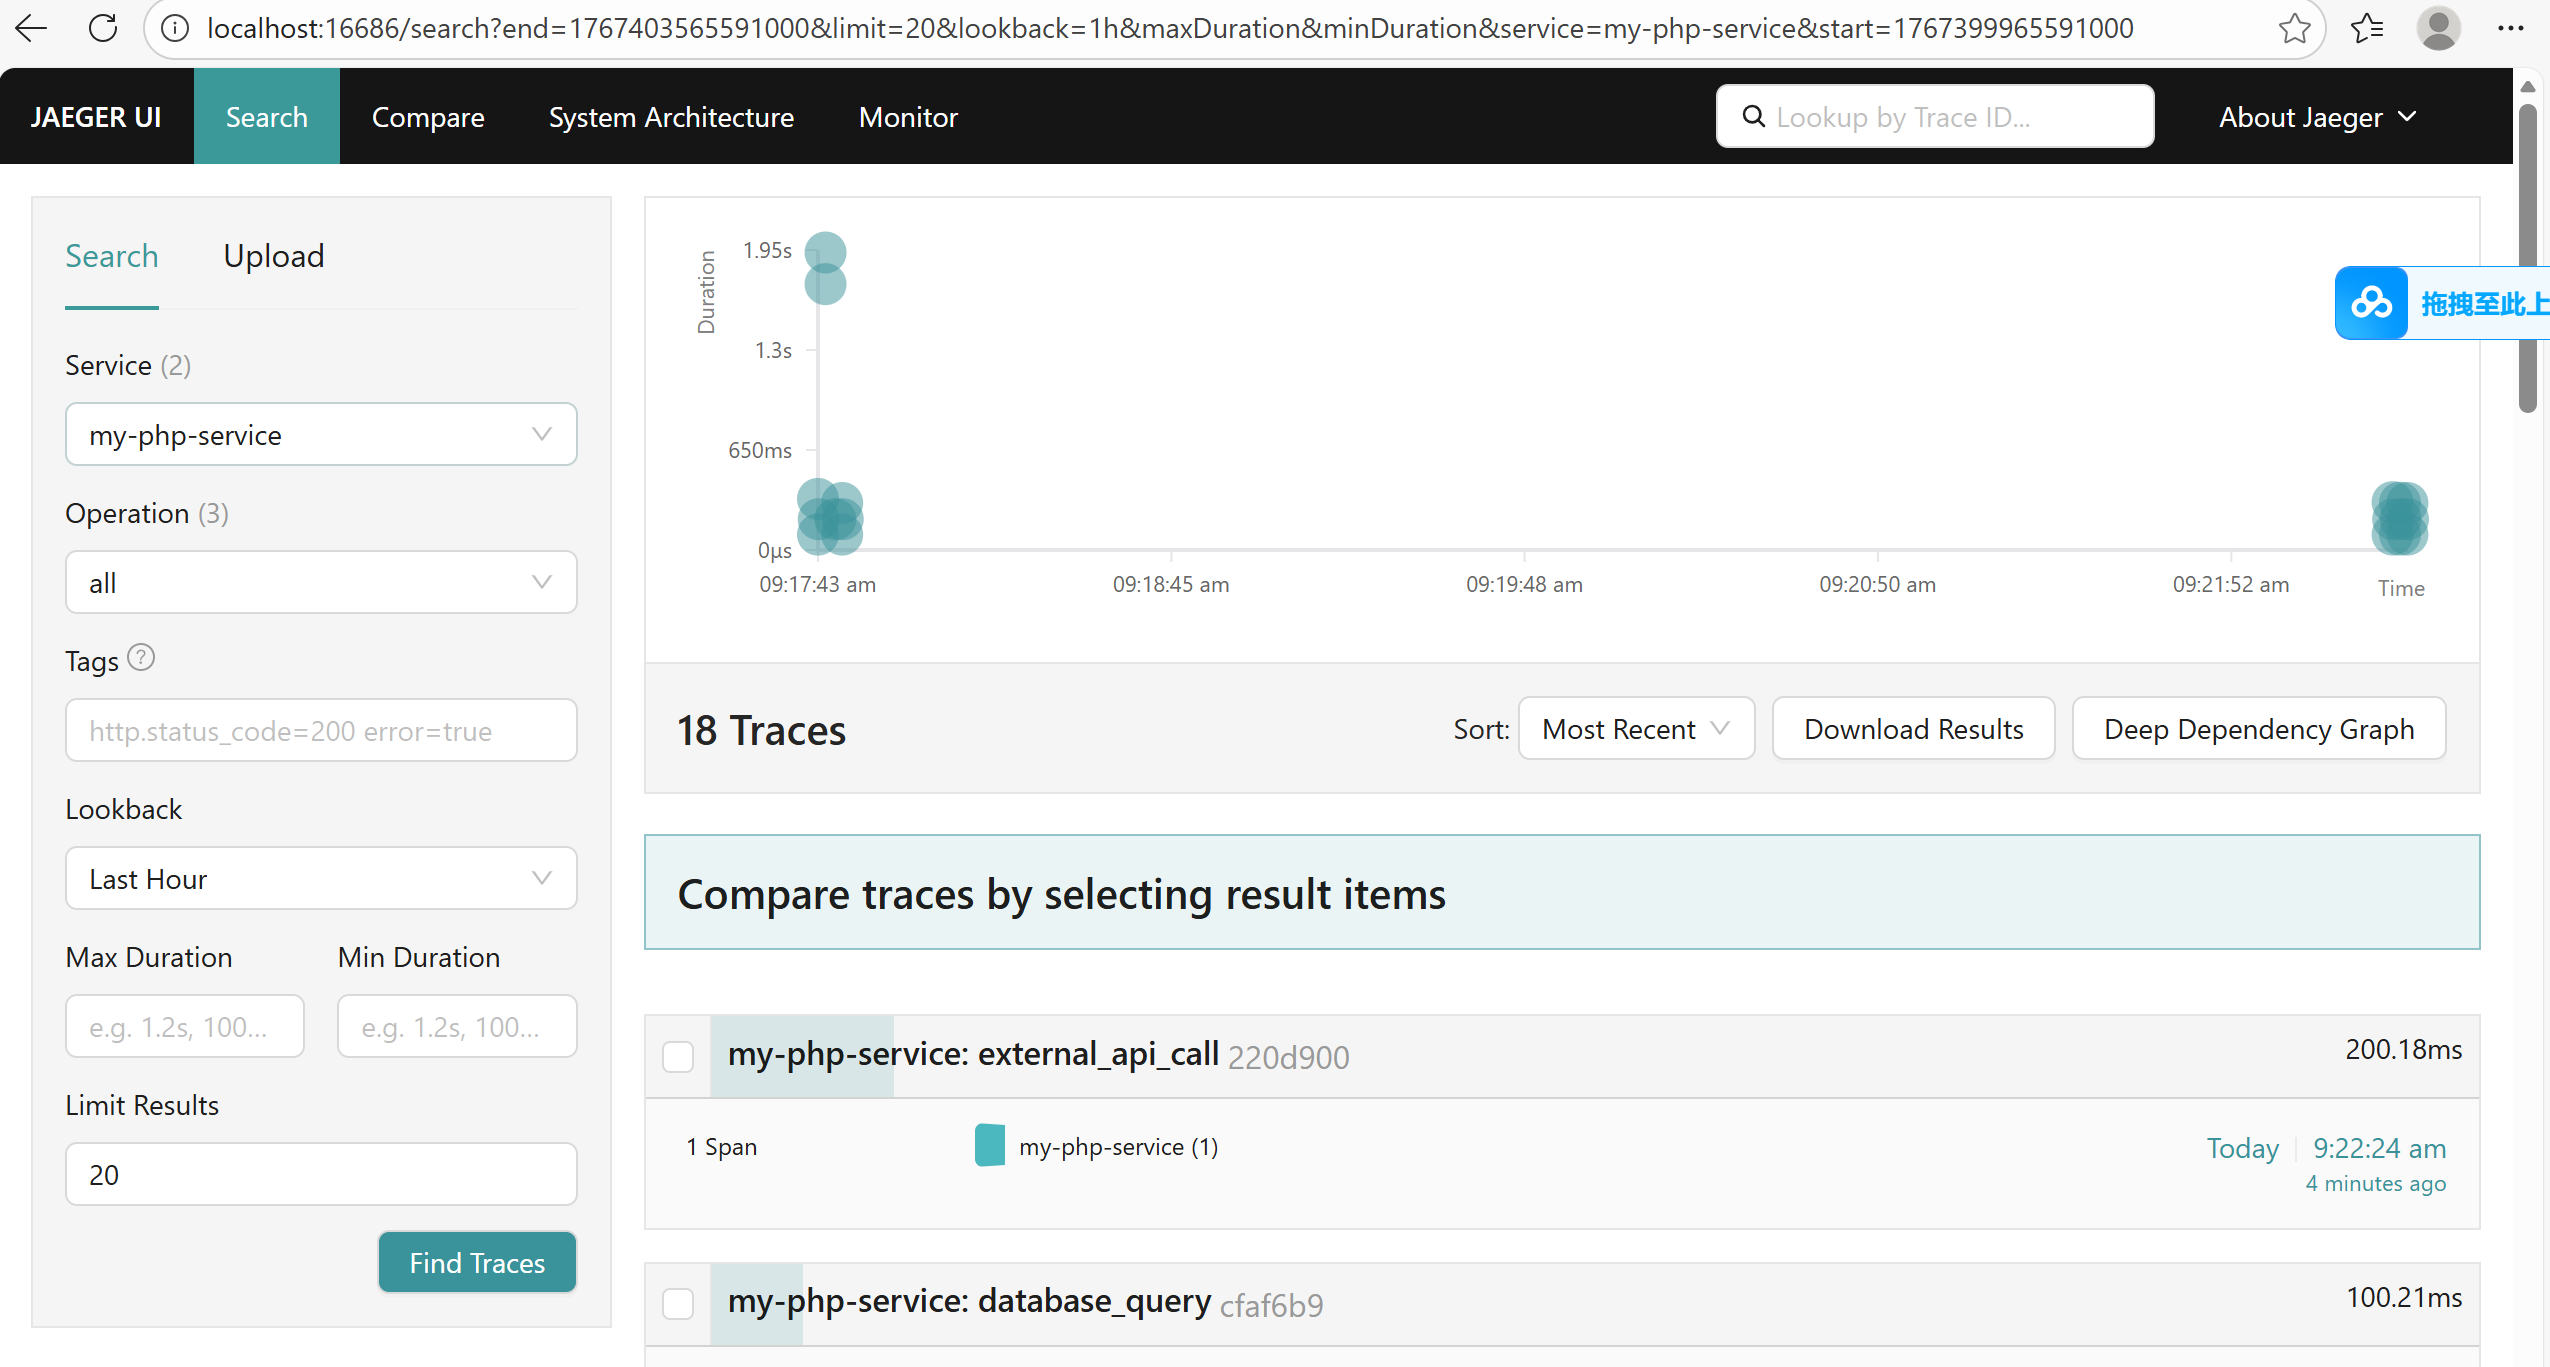Click the 18 Traces heading
Image resolution: width=2550 pixels, height=1367 pixels.
(x=762, y=730)
